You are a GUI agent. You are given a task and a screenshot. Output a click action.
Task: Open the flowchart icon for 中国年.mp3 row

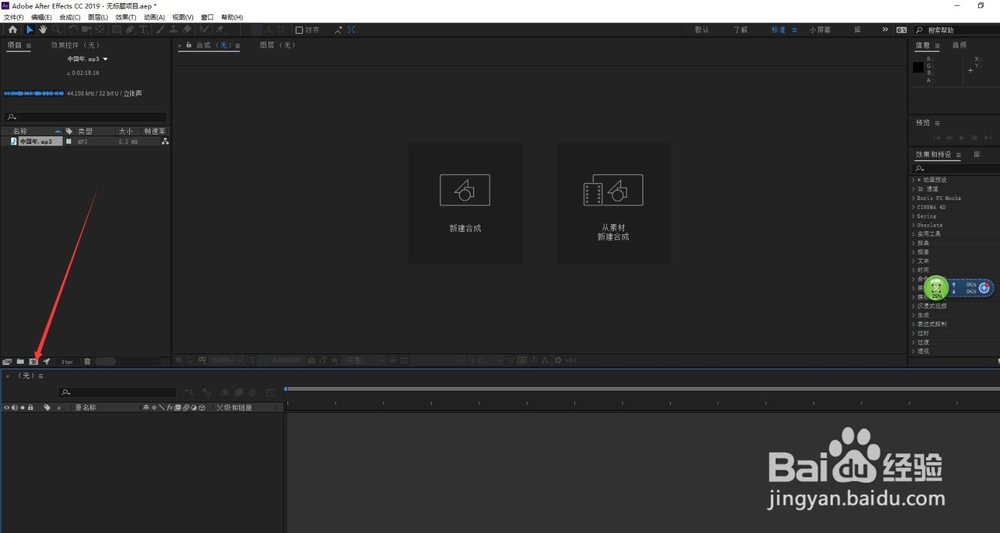coord(165,142)
